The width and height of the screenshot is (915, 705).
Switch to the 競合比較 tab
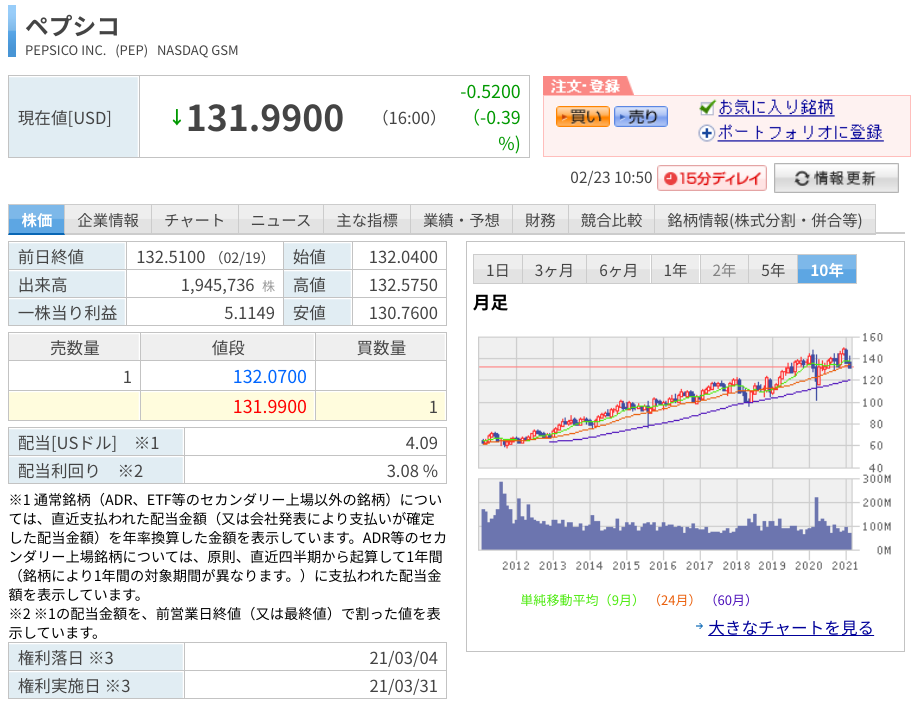611,220
